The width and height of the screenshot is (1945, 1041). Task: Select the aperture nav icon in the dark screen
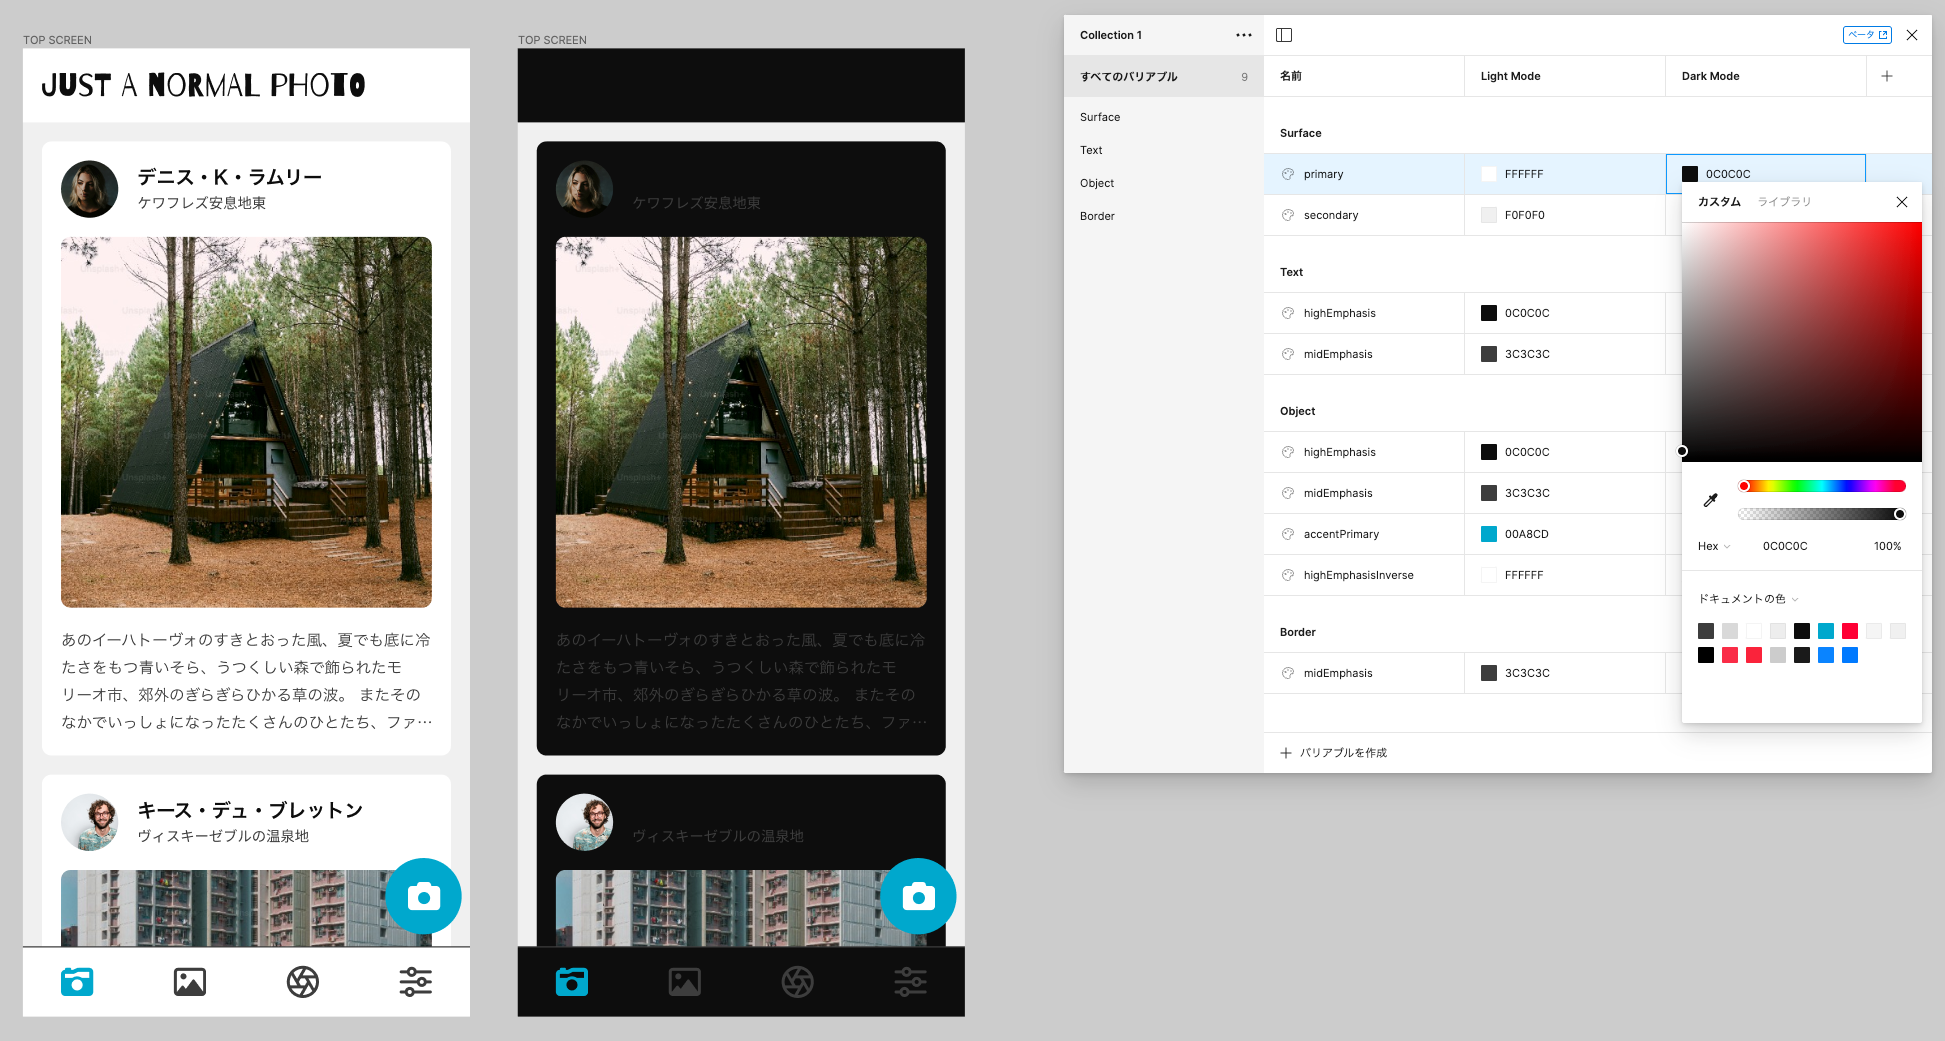pos(798,982)
